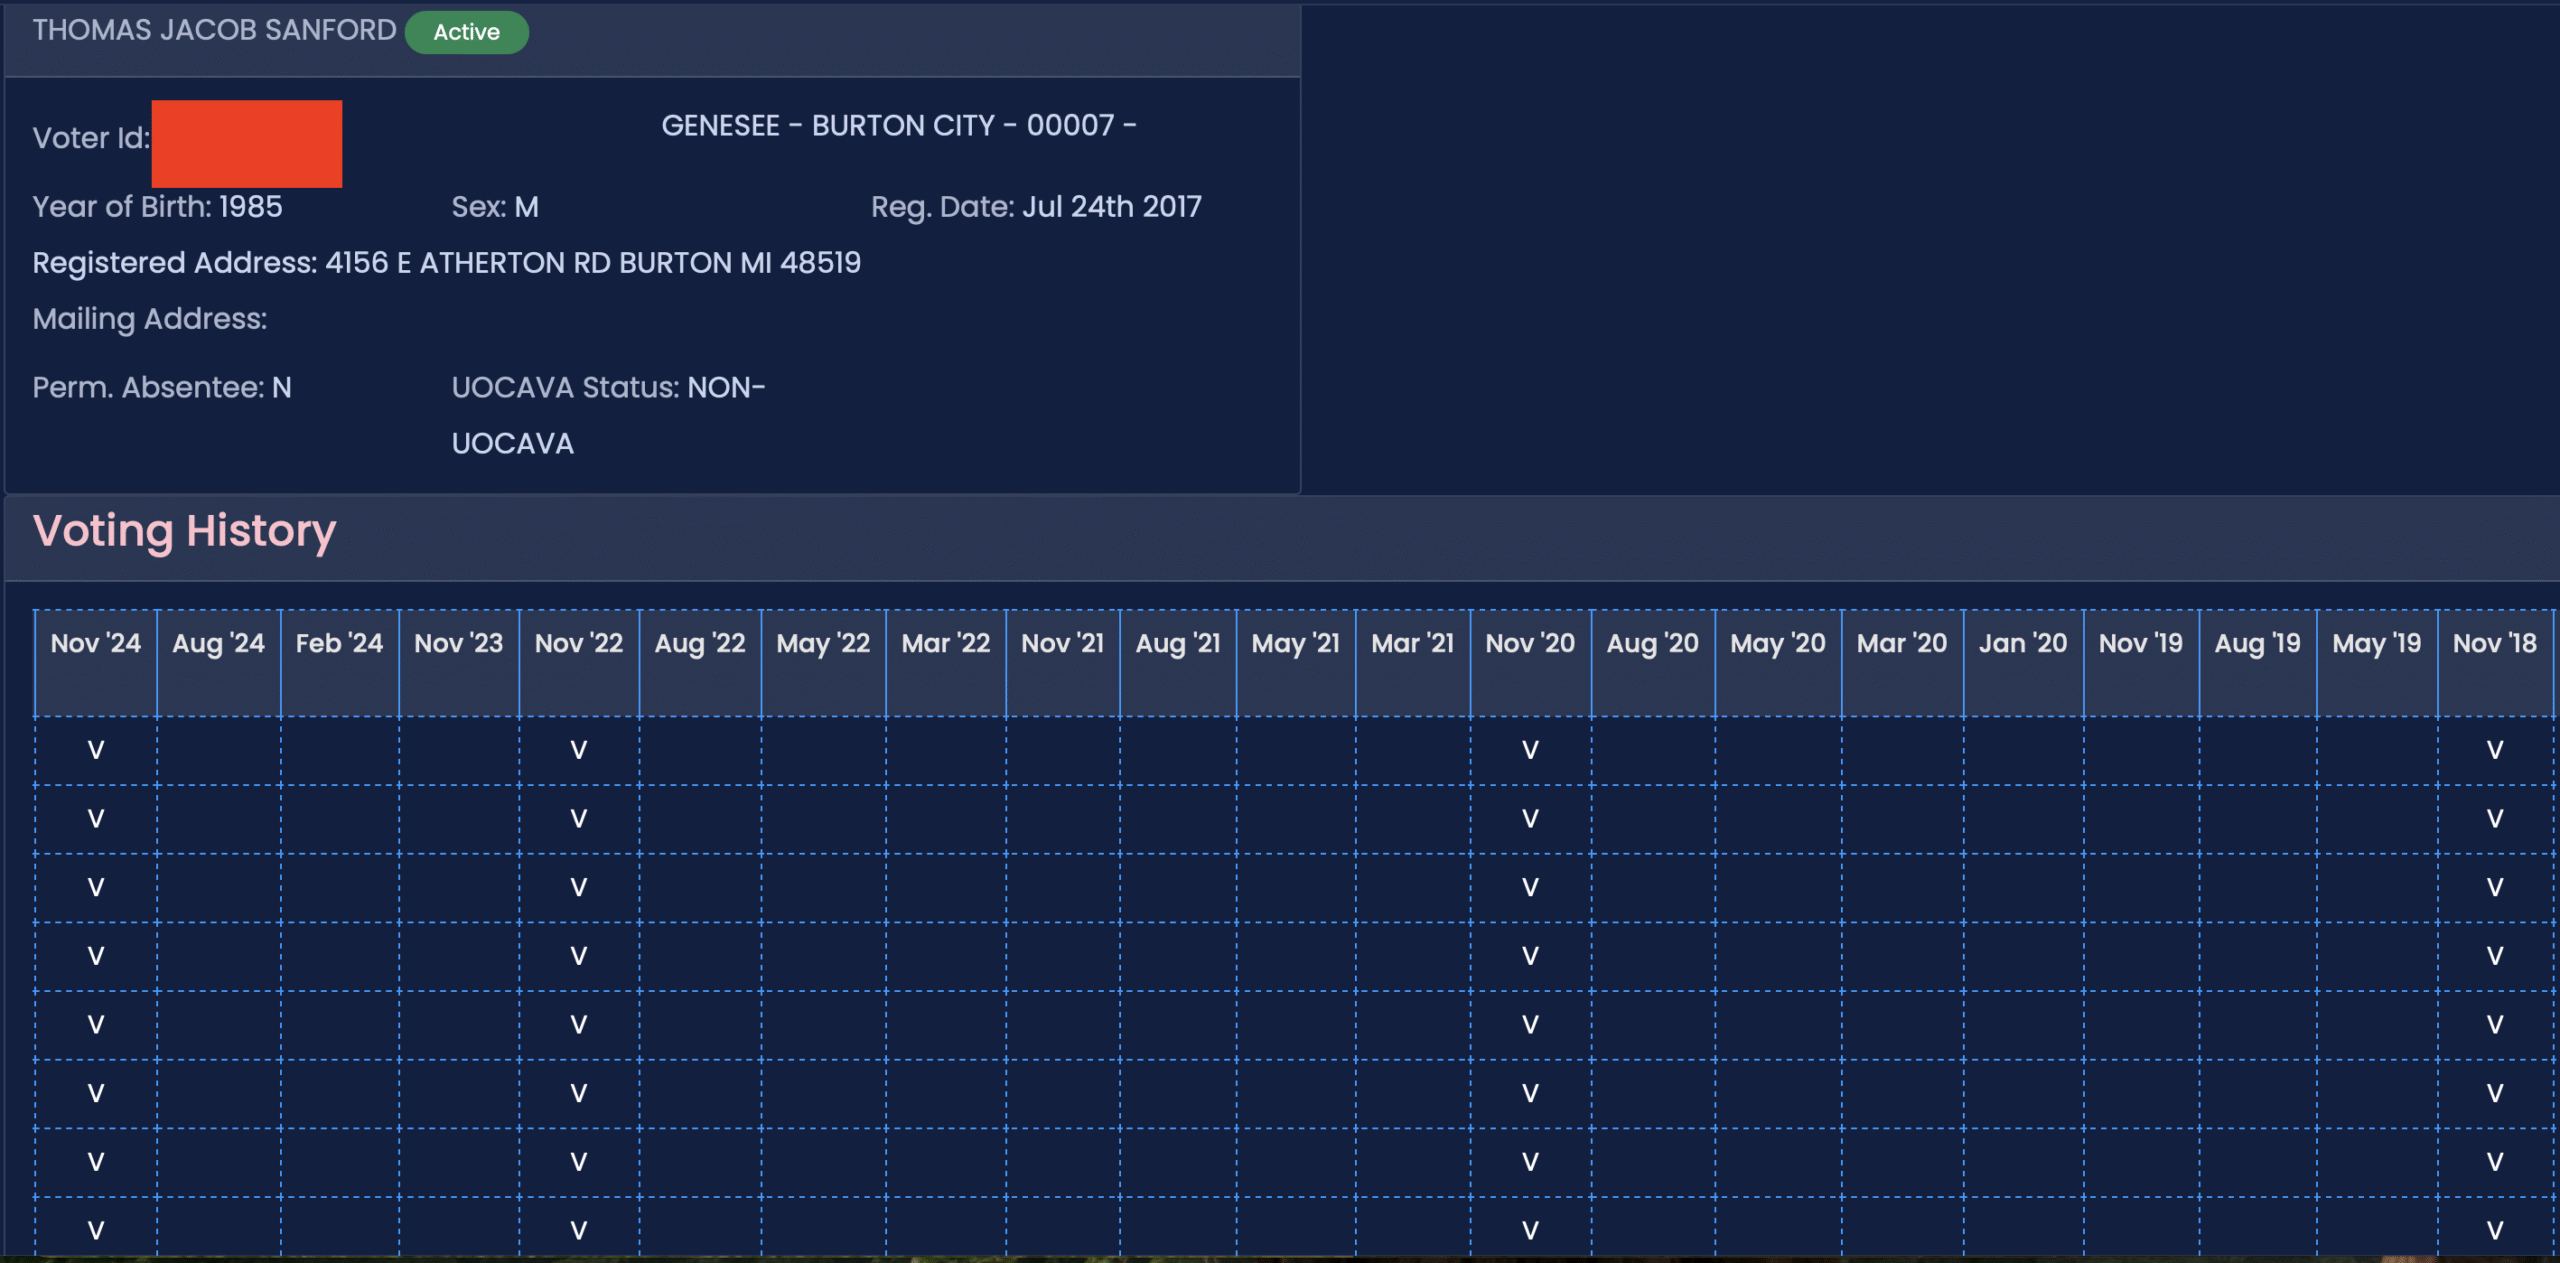Select the Year of Birth 1985 text
The width and height of the screenshot is (2560, 1263).
[157, 207]
